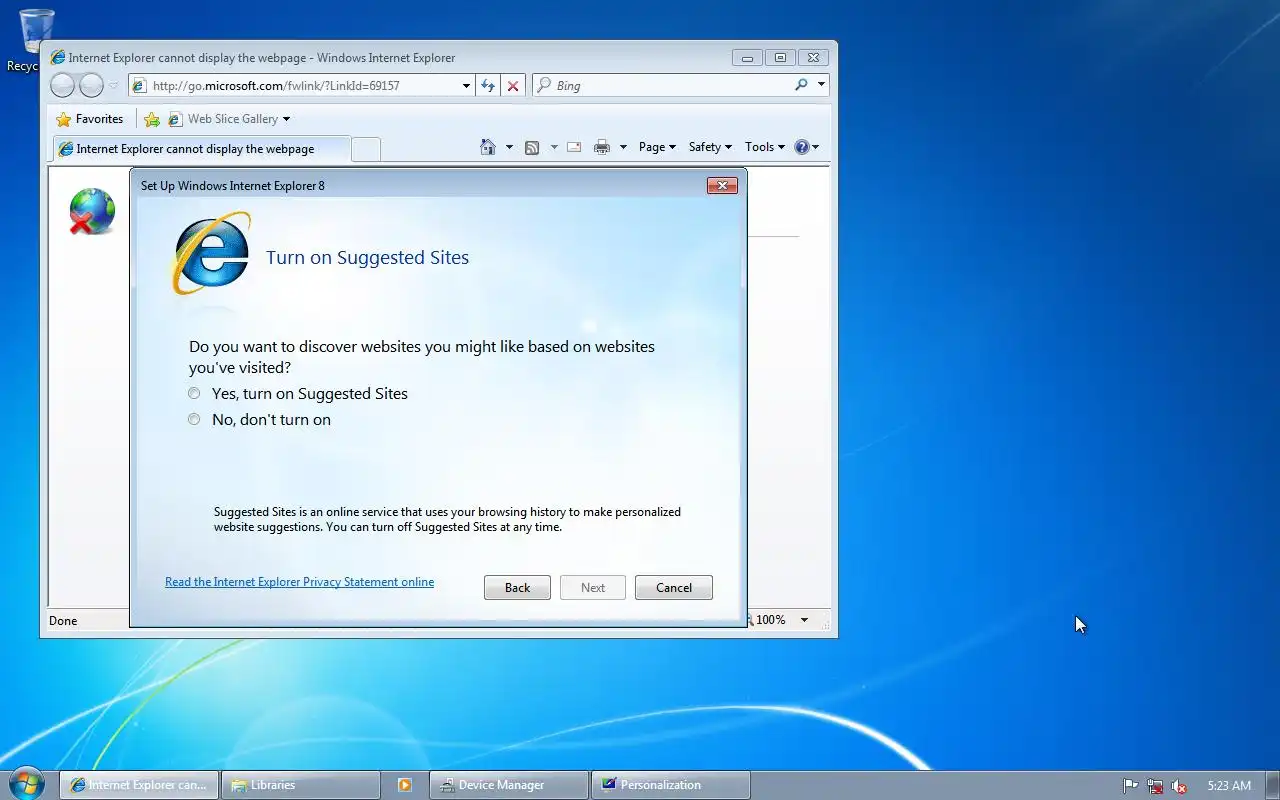Screen dimensions: 1280x800
Task: Switch to Libraries taskbar button
Action: pos(301,785)
